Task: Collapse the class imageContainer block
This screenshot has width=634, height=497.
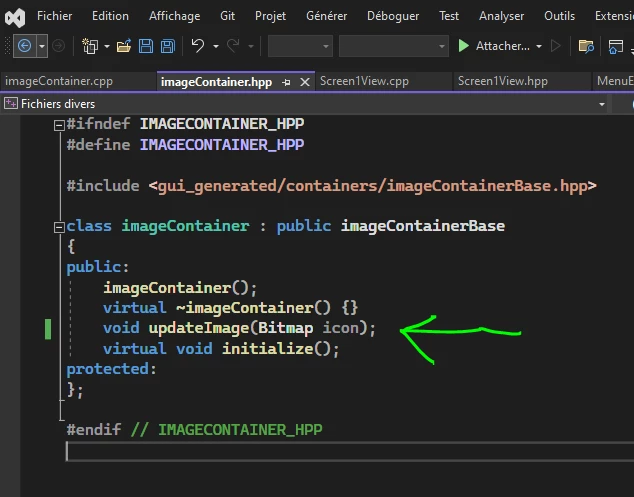Action: pos(59,227)
